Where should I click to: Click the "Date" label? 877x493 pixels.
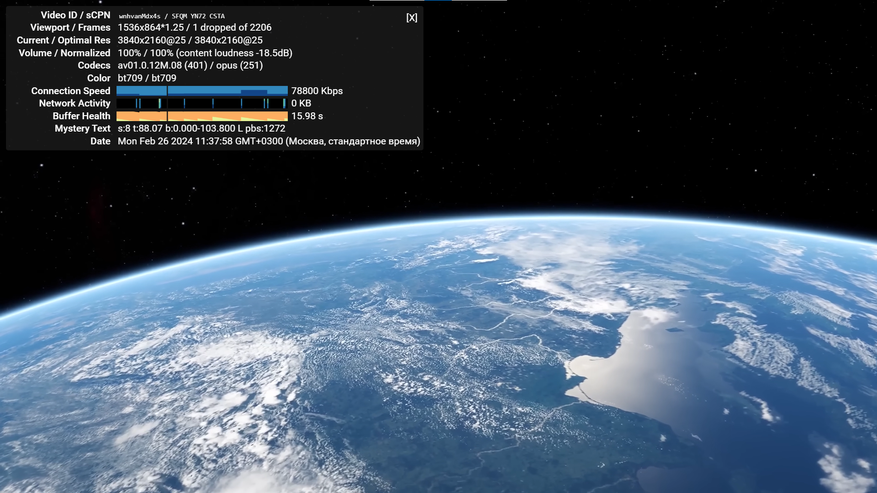101,141
